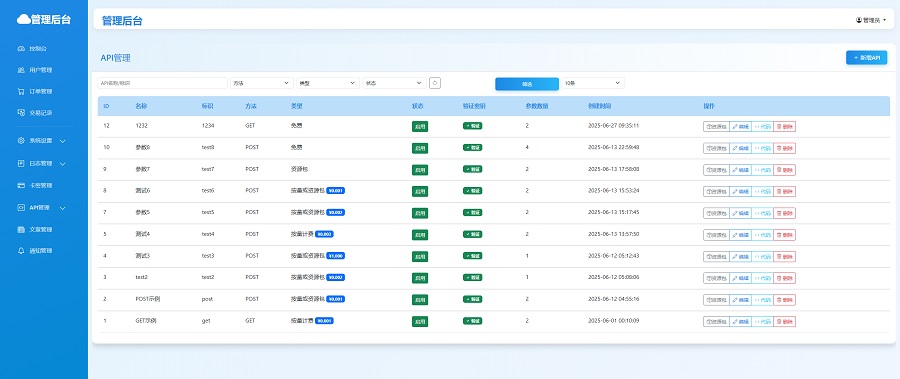Toggle the 启用 status badge for test2
Screen dimensions: 900x379
420,278
